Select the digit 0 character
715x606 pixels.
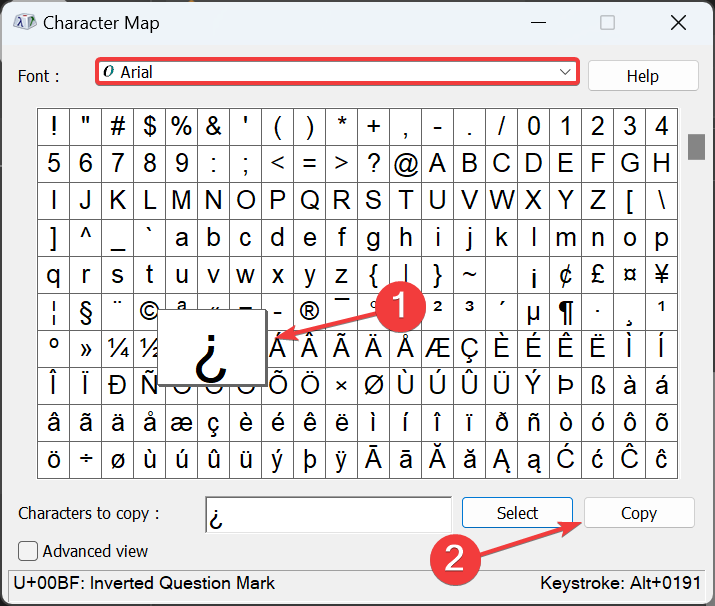tap(534, 127)
